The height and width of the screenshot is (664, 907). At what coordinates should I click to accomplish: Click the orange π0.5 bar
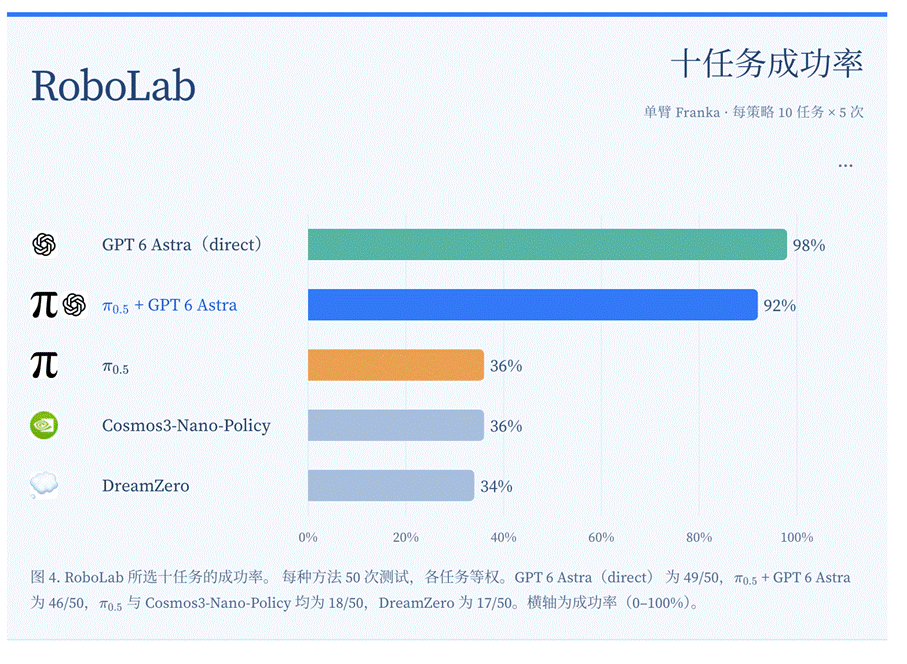tap(396, 365)
